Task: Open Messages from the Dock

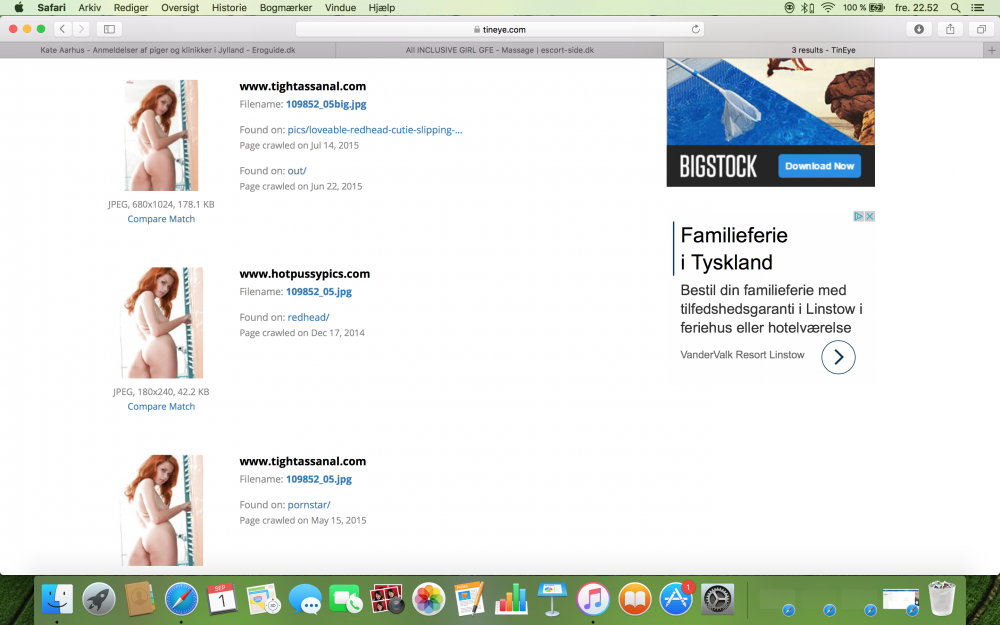Action: coord(305,599)
